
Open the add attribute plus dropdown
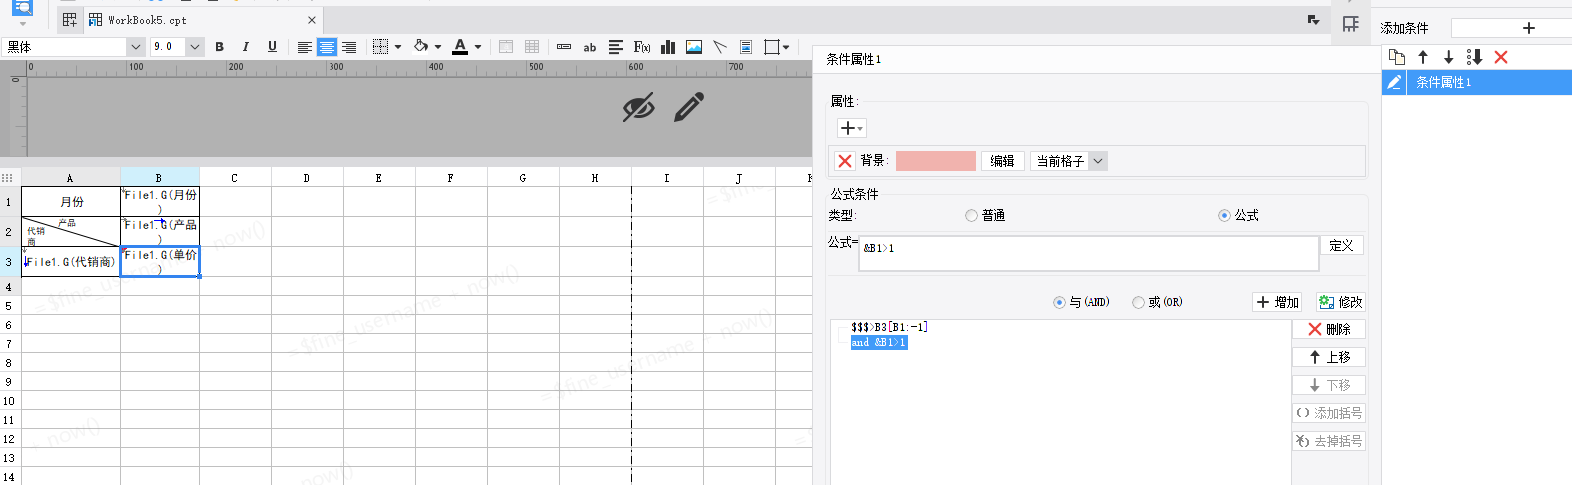[x=851, y=128]
